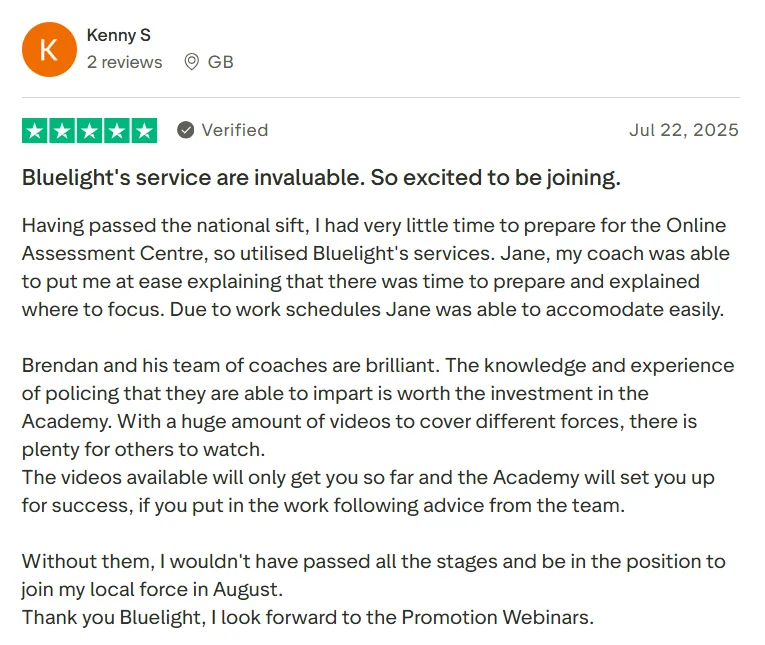Click the Verified checkmark badge icon
765x645 pixels.
point(185,130)
